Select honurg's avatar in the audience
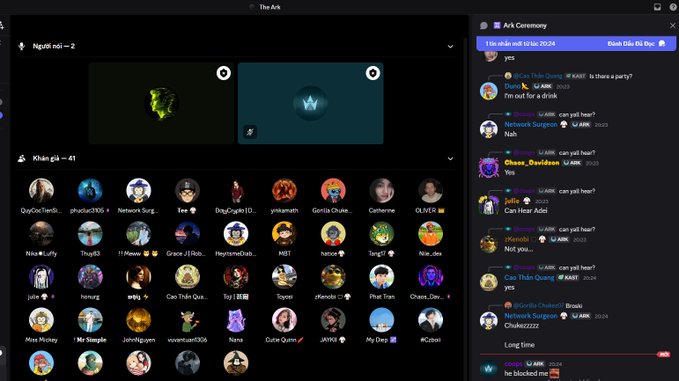Screen dimensions: 679x381 tap(90, 277)
